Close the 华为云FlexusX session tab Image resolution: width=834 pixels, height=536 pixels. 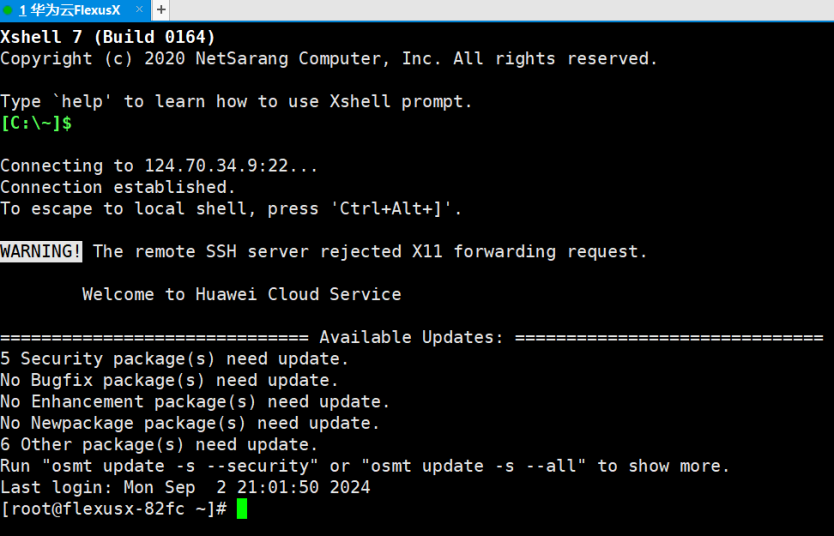(x=139, y=9)
